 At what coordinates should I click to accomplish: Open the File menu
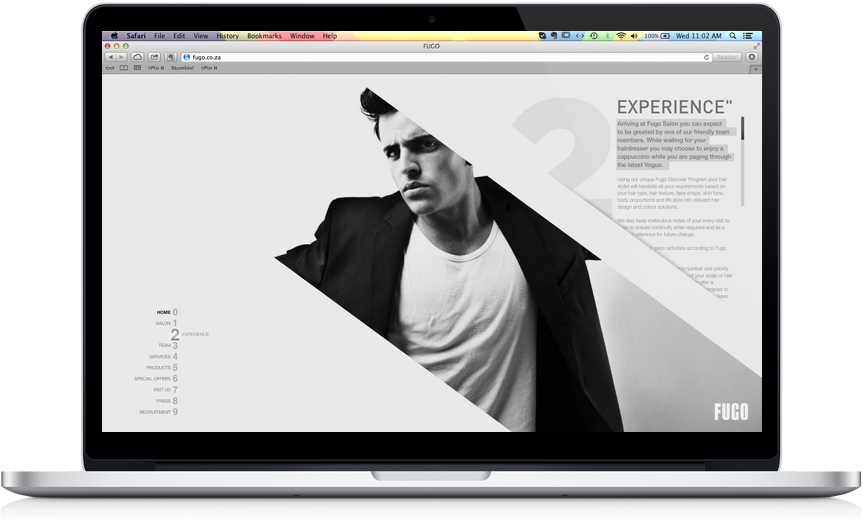[x=160, y=36]
